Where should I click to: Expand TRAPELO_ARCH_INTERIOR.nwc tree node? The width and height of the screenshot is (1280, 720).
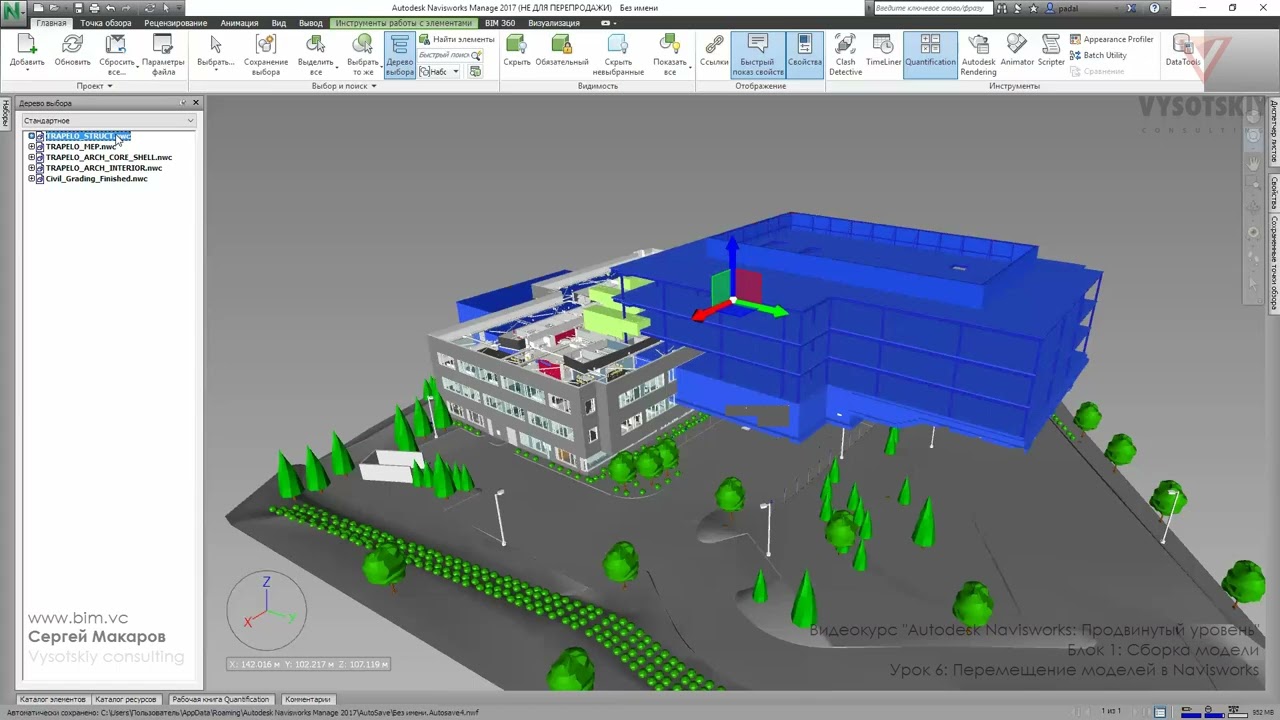tap(31, 168)
